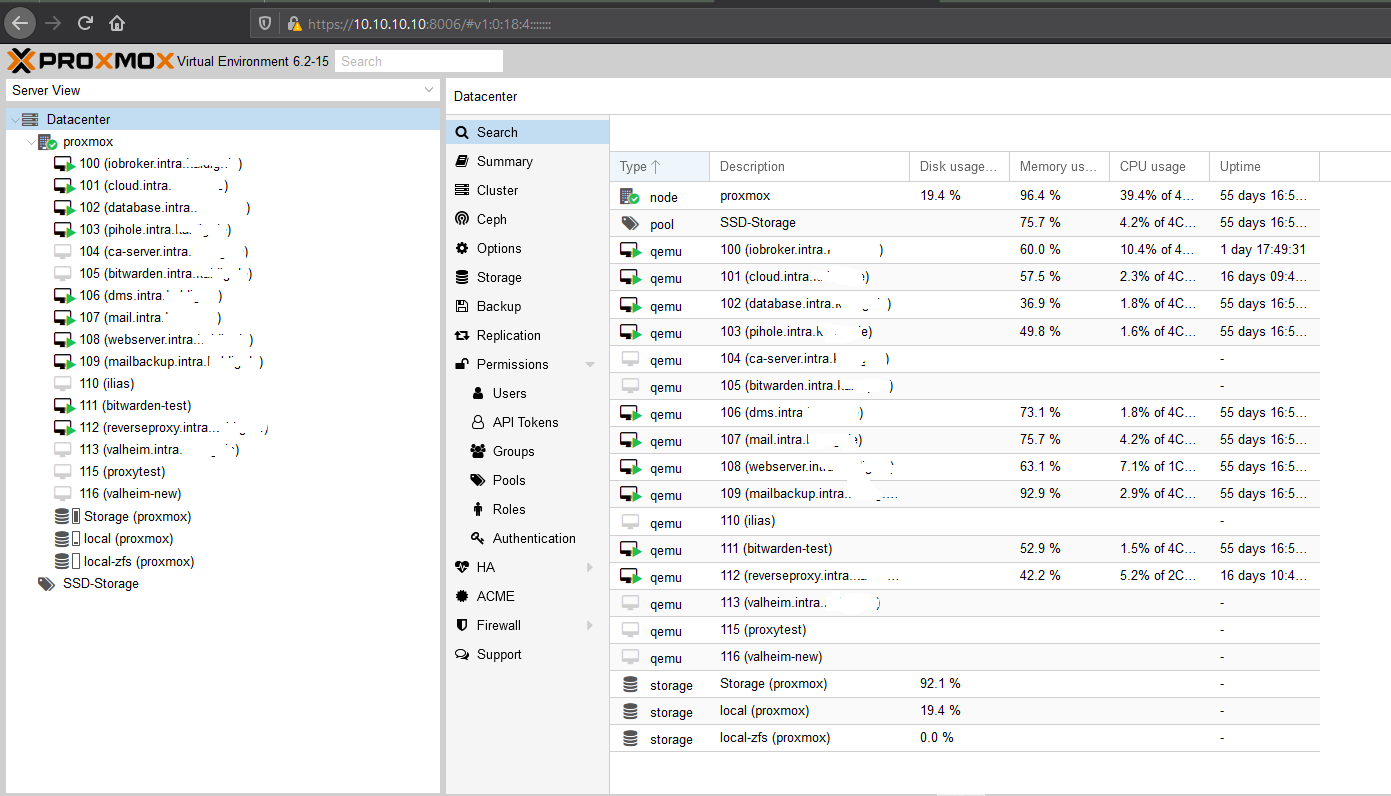
Task: Click proxmox node icon in tree
Action: (47, 142)
